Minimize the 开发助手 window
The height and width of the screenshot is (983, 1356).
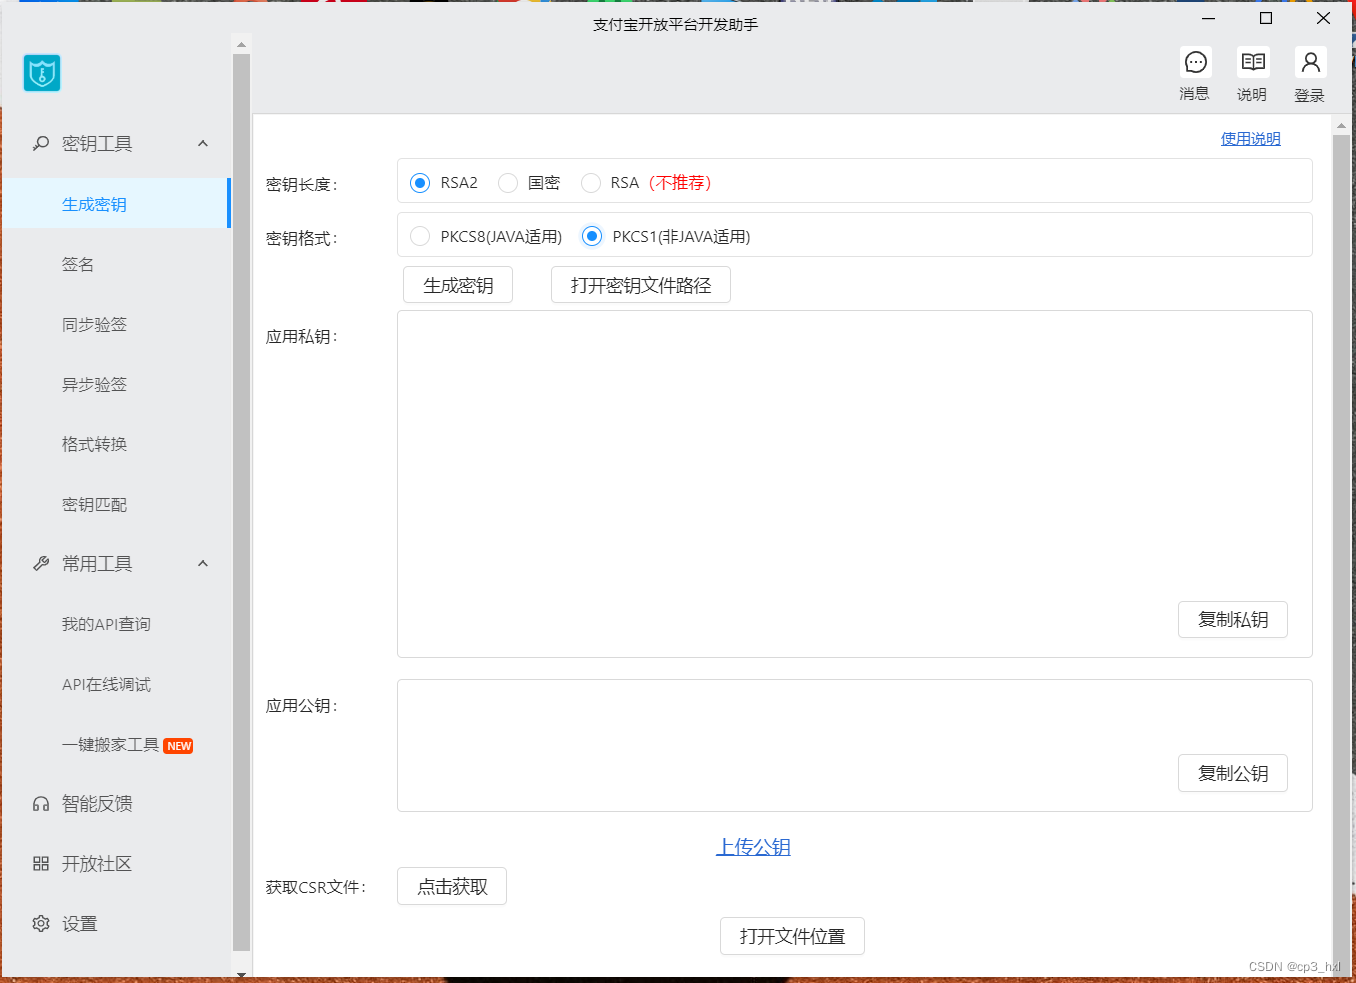(x=1208, y=18)
